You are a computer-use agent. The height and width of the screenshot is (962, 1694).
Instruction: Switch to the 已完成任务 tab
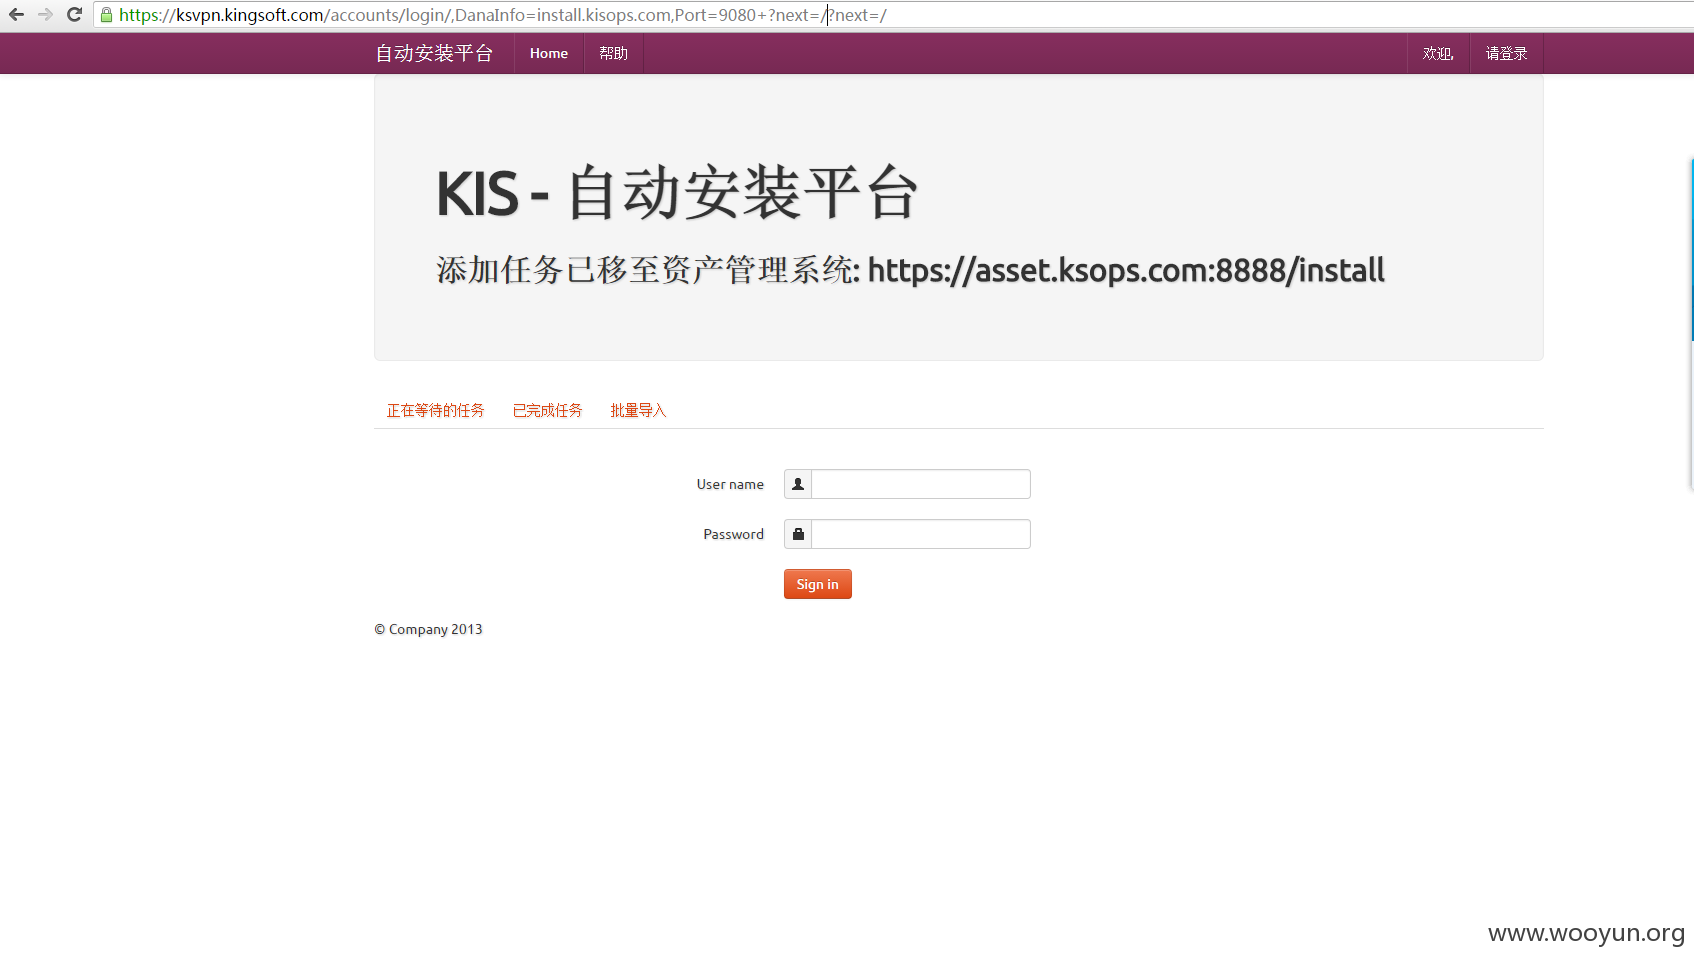[547, 410]
